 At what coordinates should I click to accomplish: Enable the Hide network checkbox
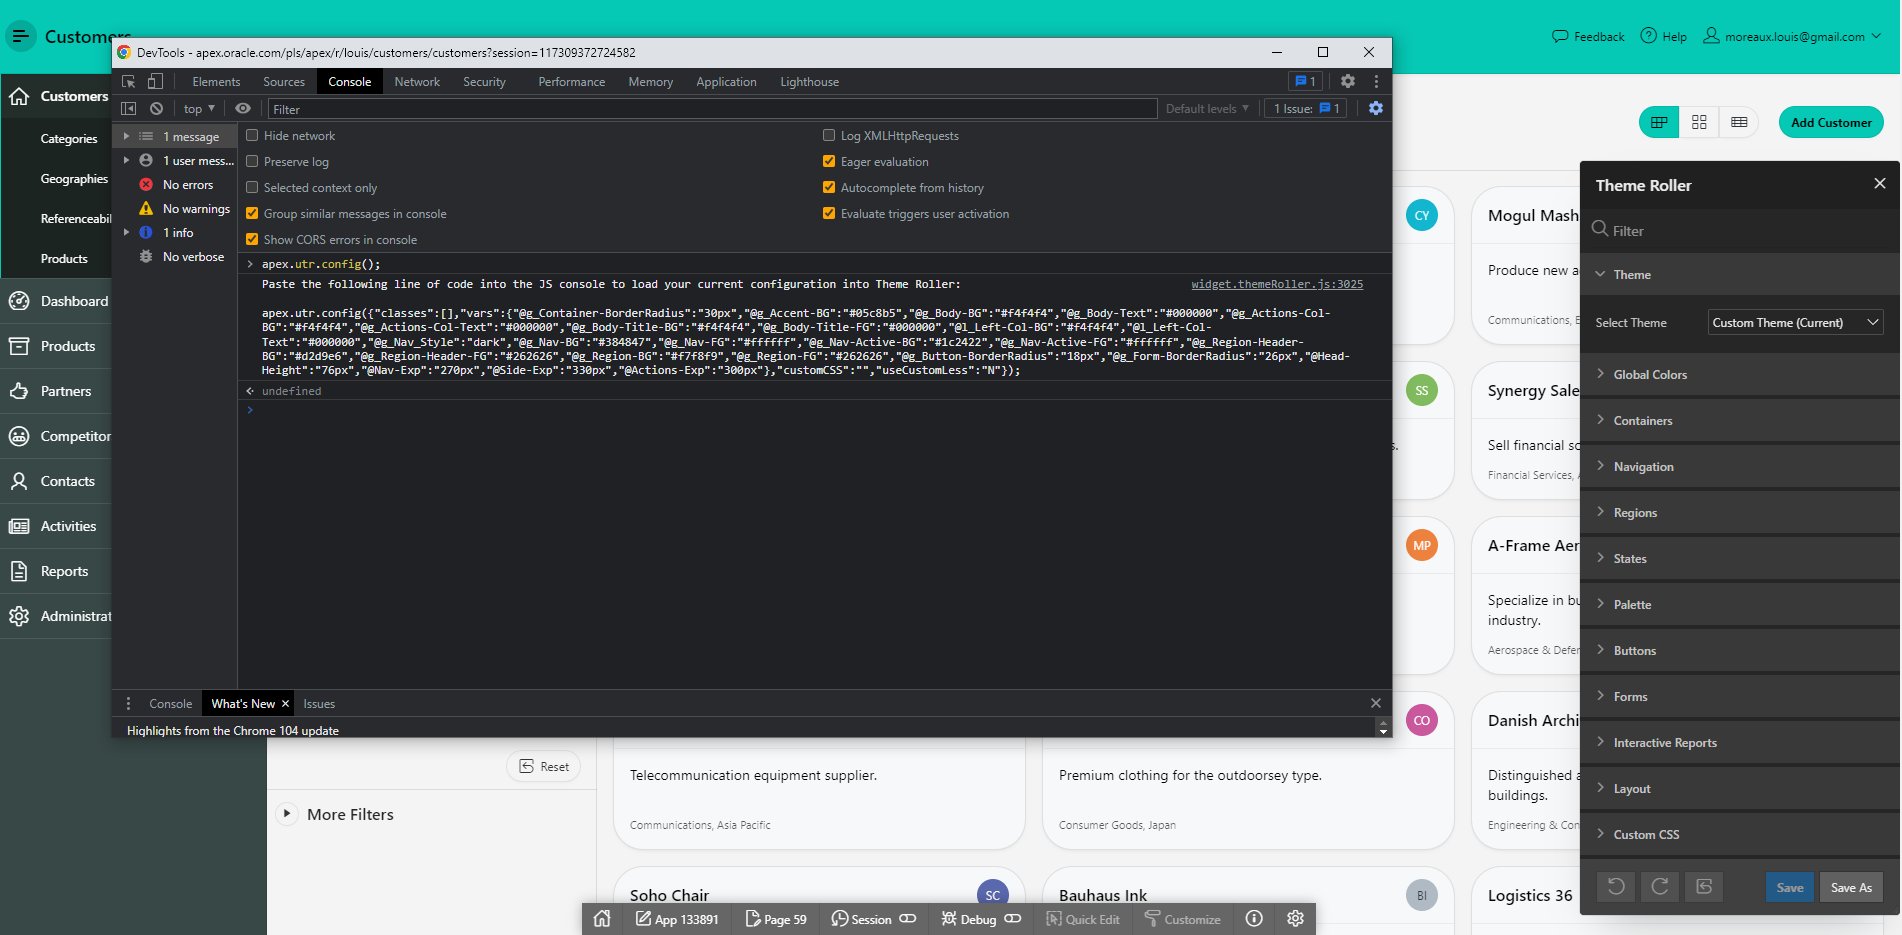[x=251, y=135]
